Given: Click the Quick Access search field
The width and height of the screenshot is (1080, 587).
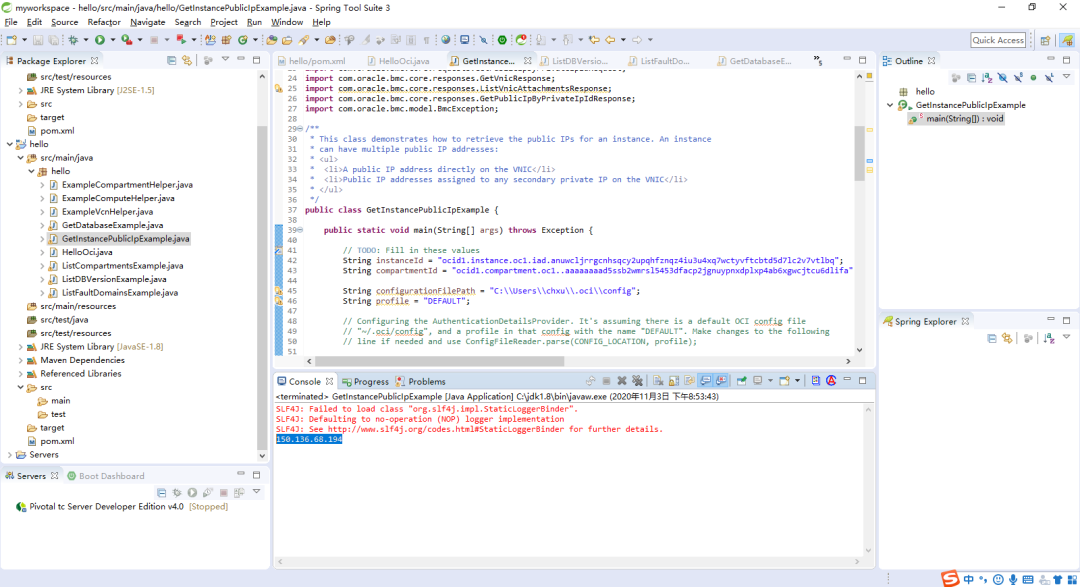Looking at the screenshot, I should (x=998, y=40).
